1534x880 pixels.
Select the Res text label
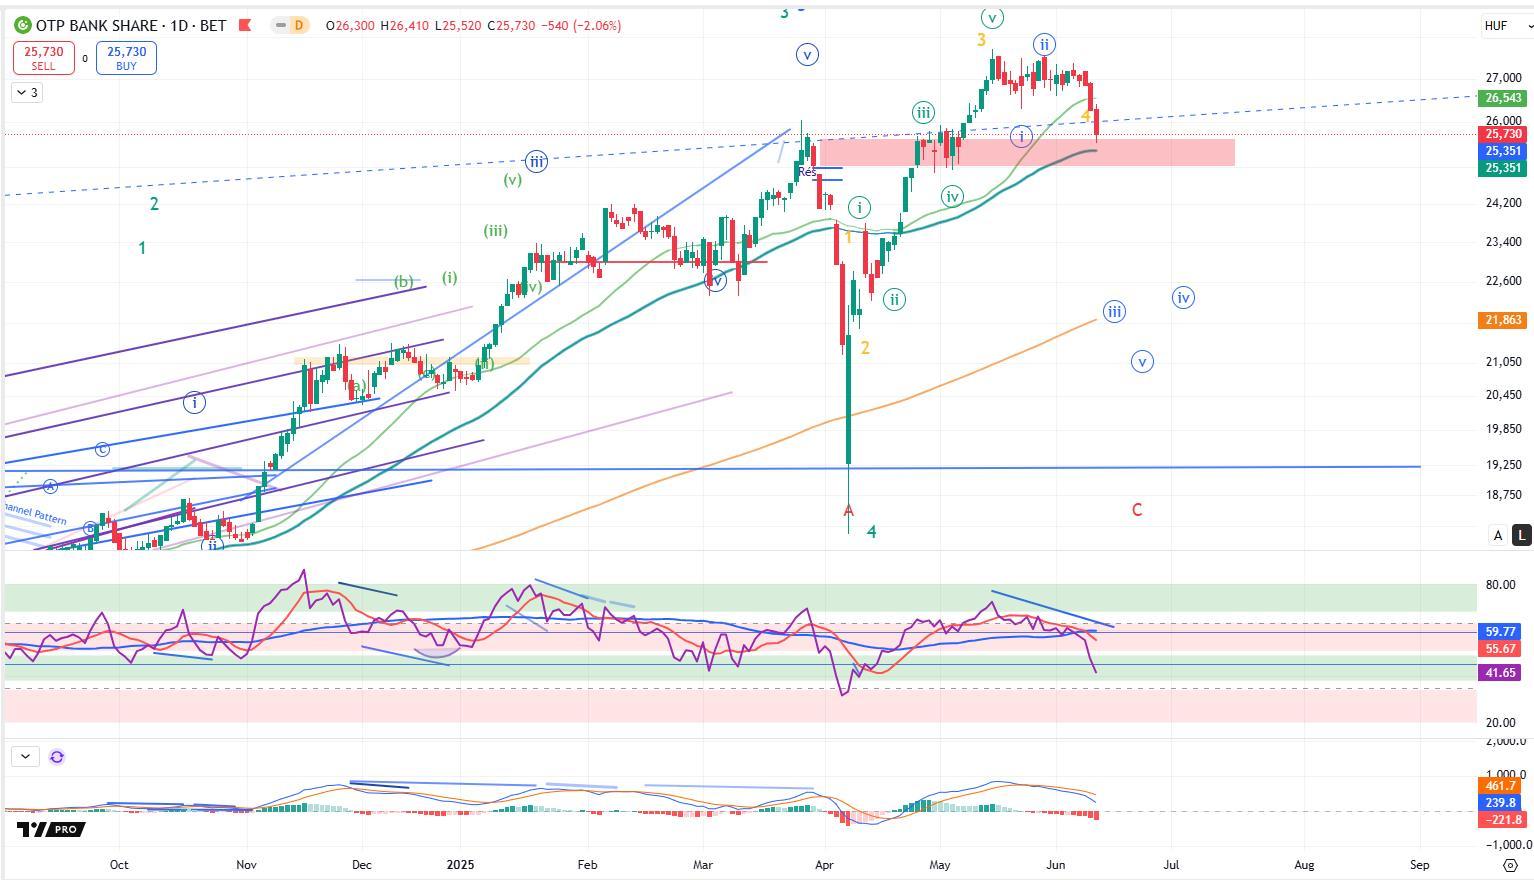[x=807, y=172]
